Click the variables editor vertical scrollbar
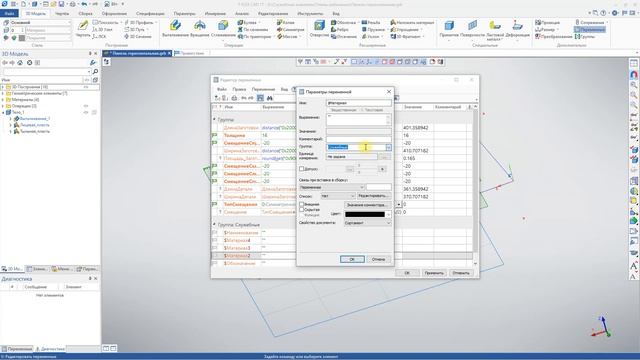The image size is (640, 360). 475,184
